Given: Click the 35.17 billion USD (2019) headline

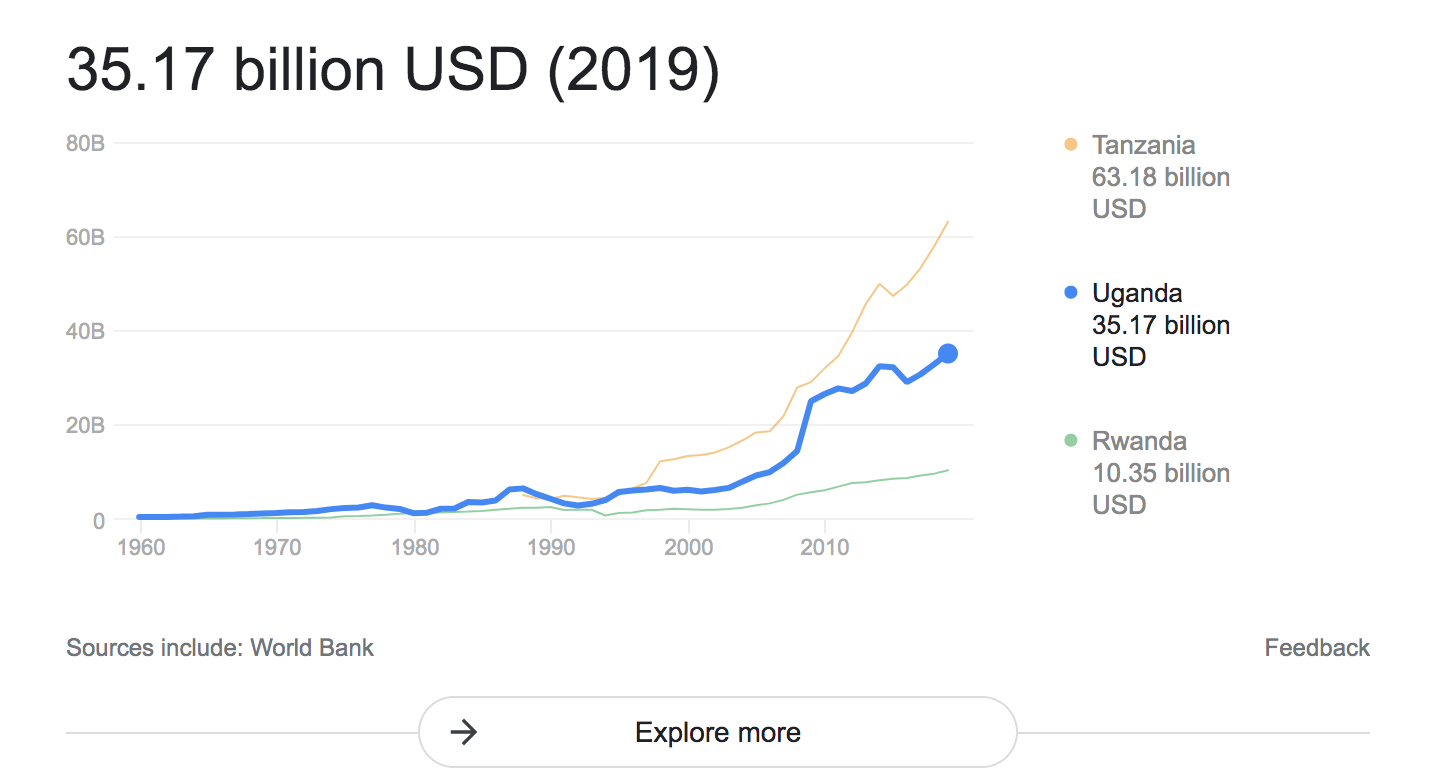Looking at the screenshot, I should point(393,72).
